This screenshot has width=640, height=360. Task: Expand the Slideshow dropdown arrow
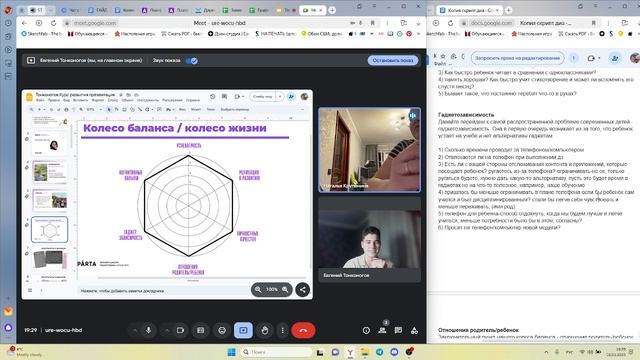(x=280, y=97)
